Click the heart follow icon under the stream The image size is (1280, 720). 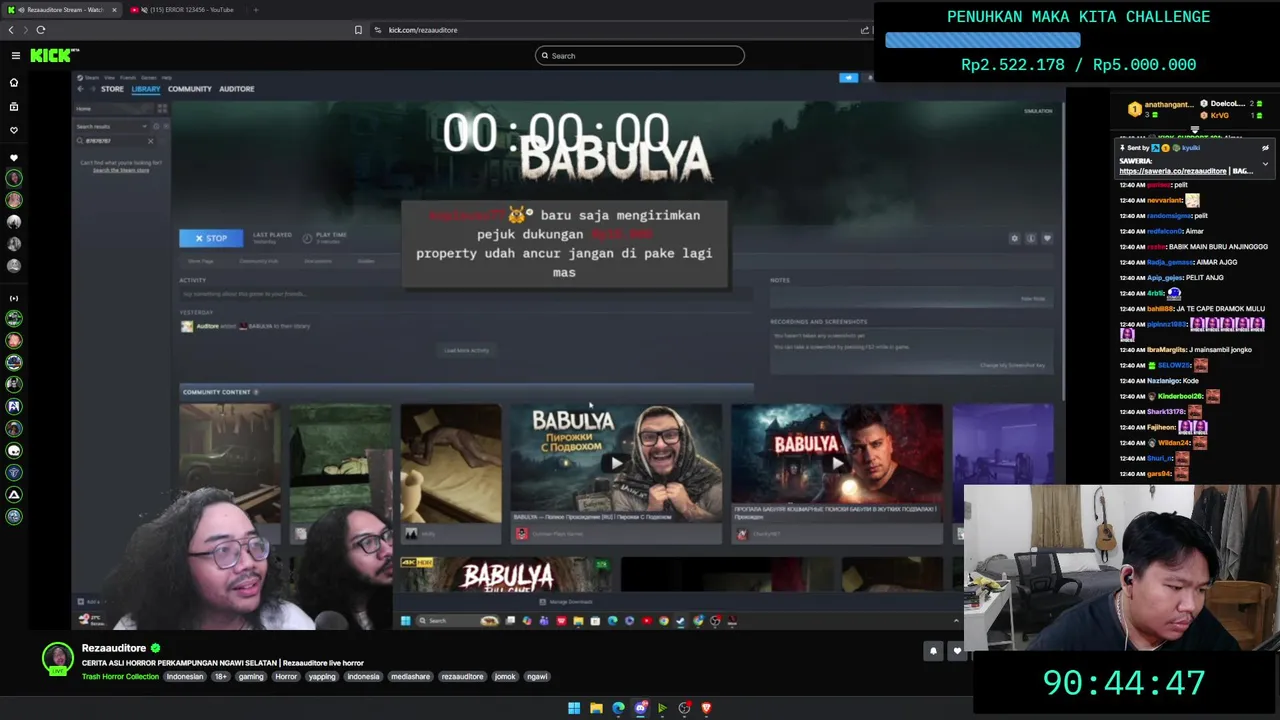(x=957, y=651)
